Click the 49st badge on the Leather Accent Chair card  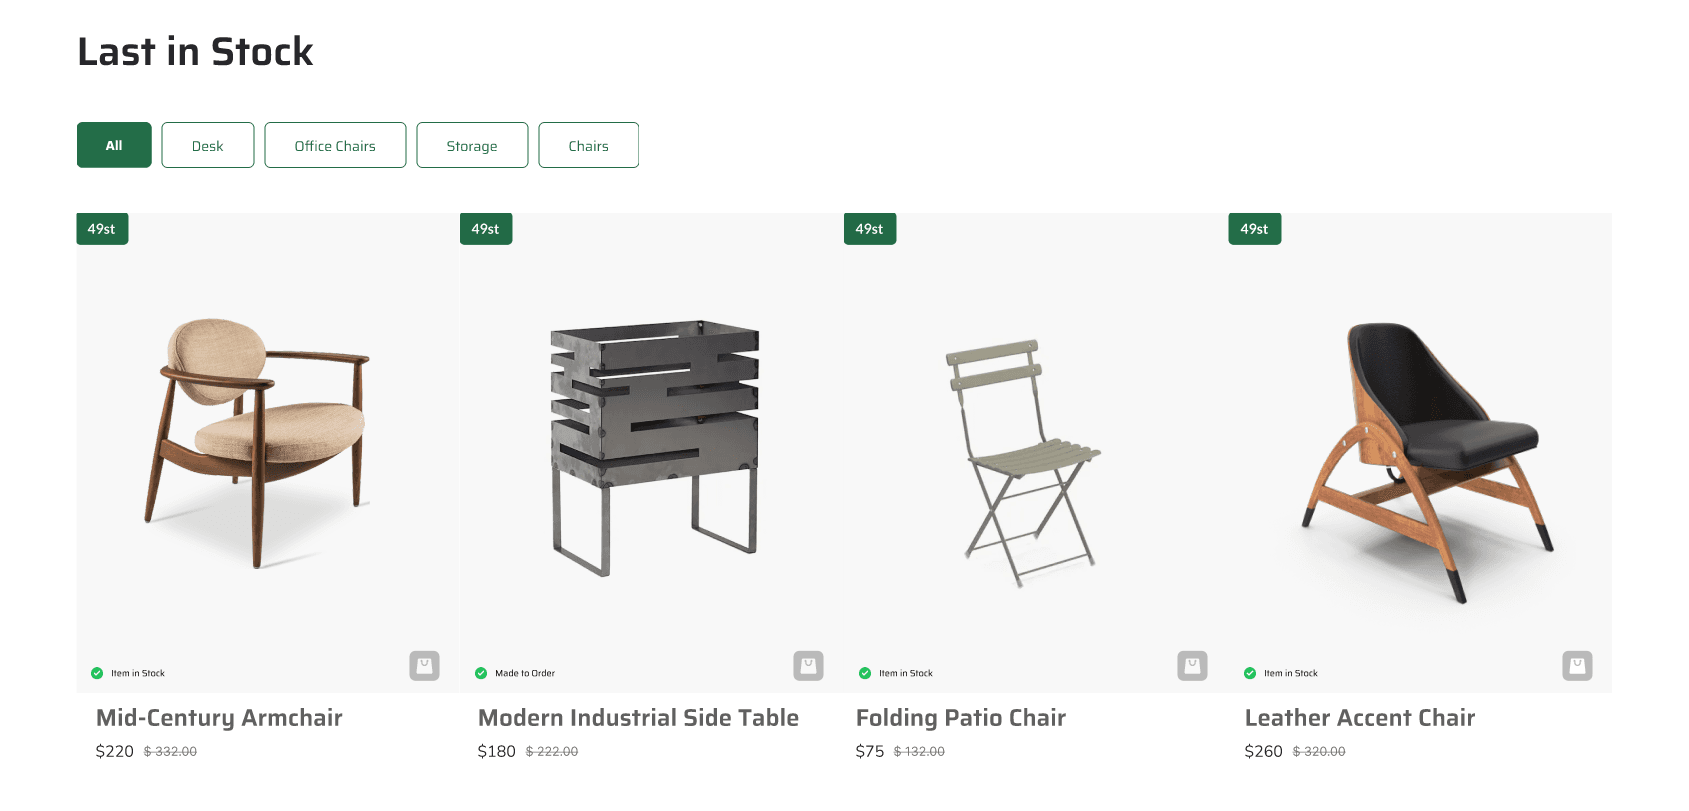point(1254,228)
